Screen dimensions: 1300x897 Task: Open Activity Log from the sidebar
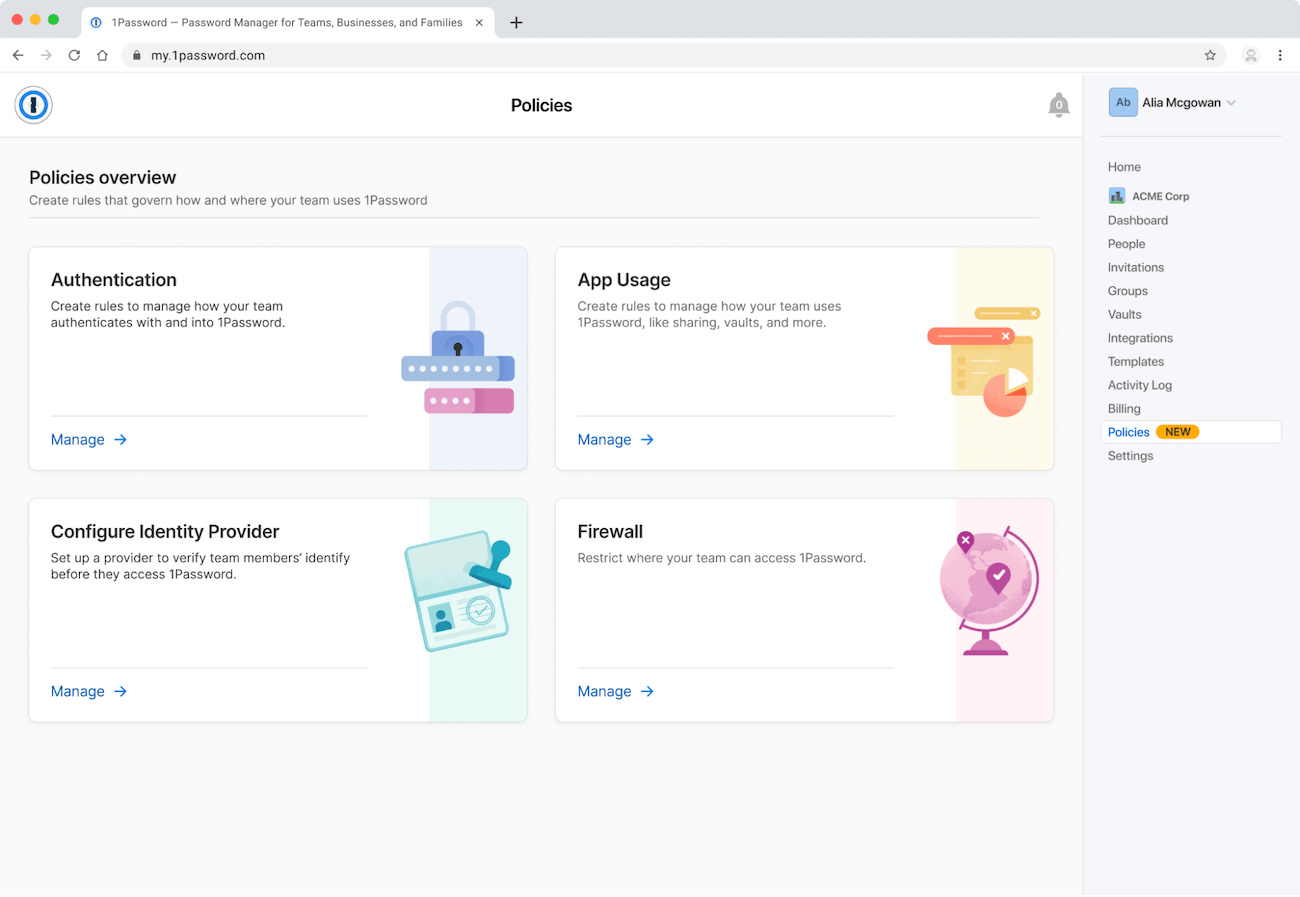point(1140,385)
